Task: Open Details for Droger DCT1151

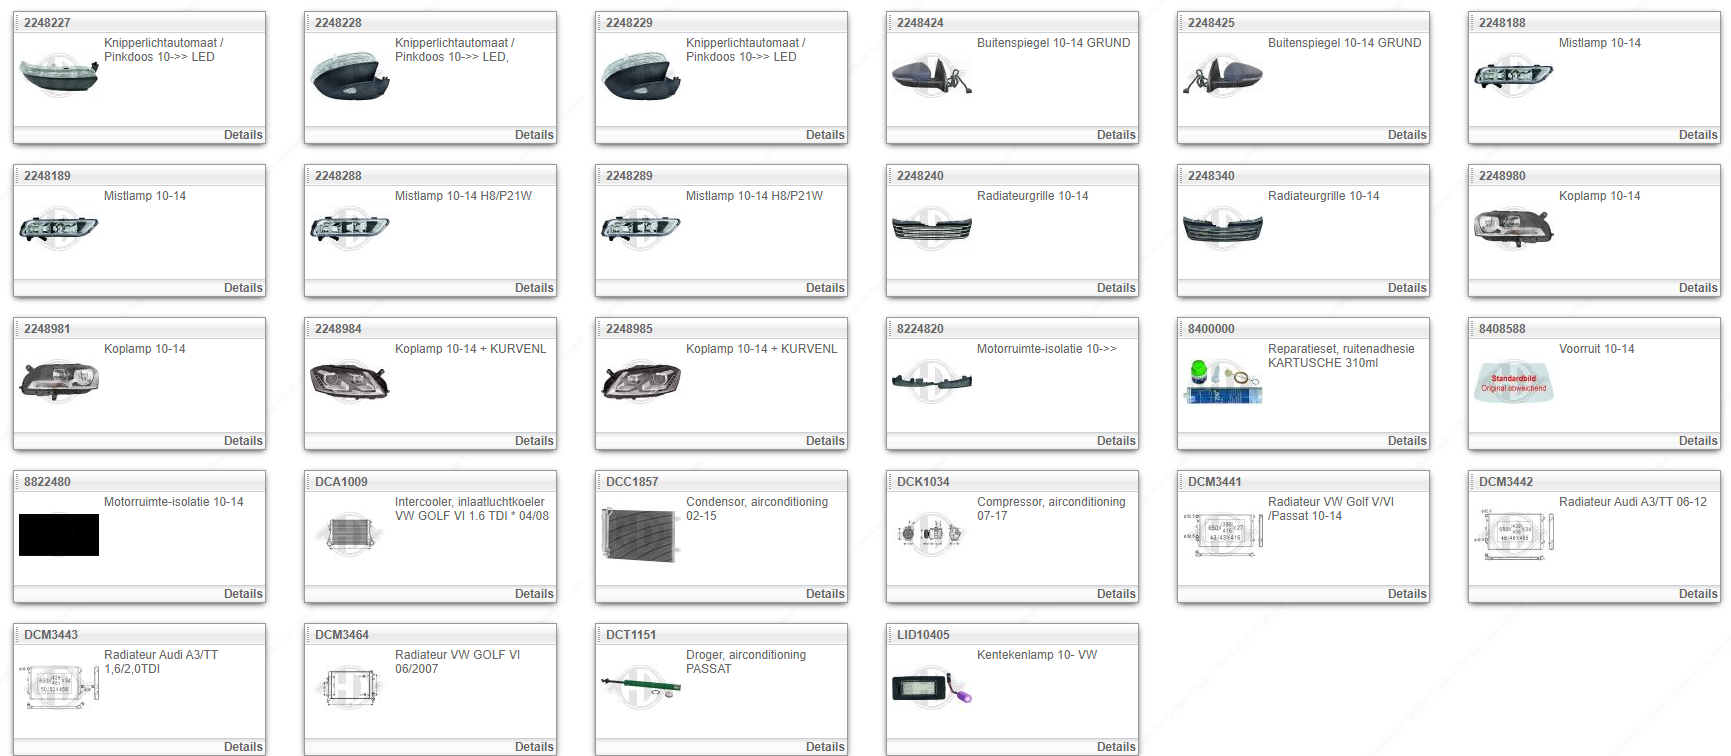Action: [824, 747]
